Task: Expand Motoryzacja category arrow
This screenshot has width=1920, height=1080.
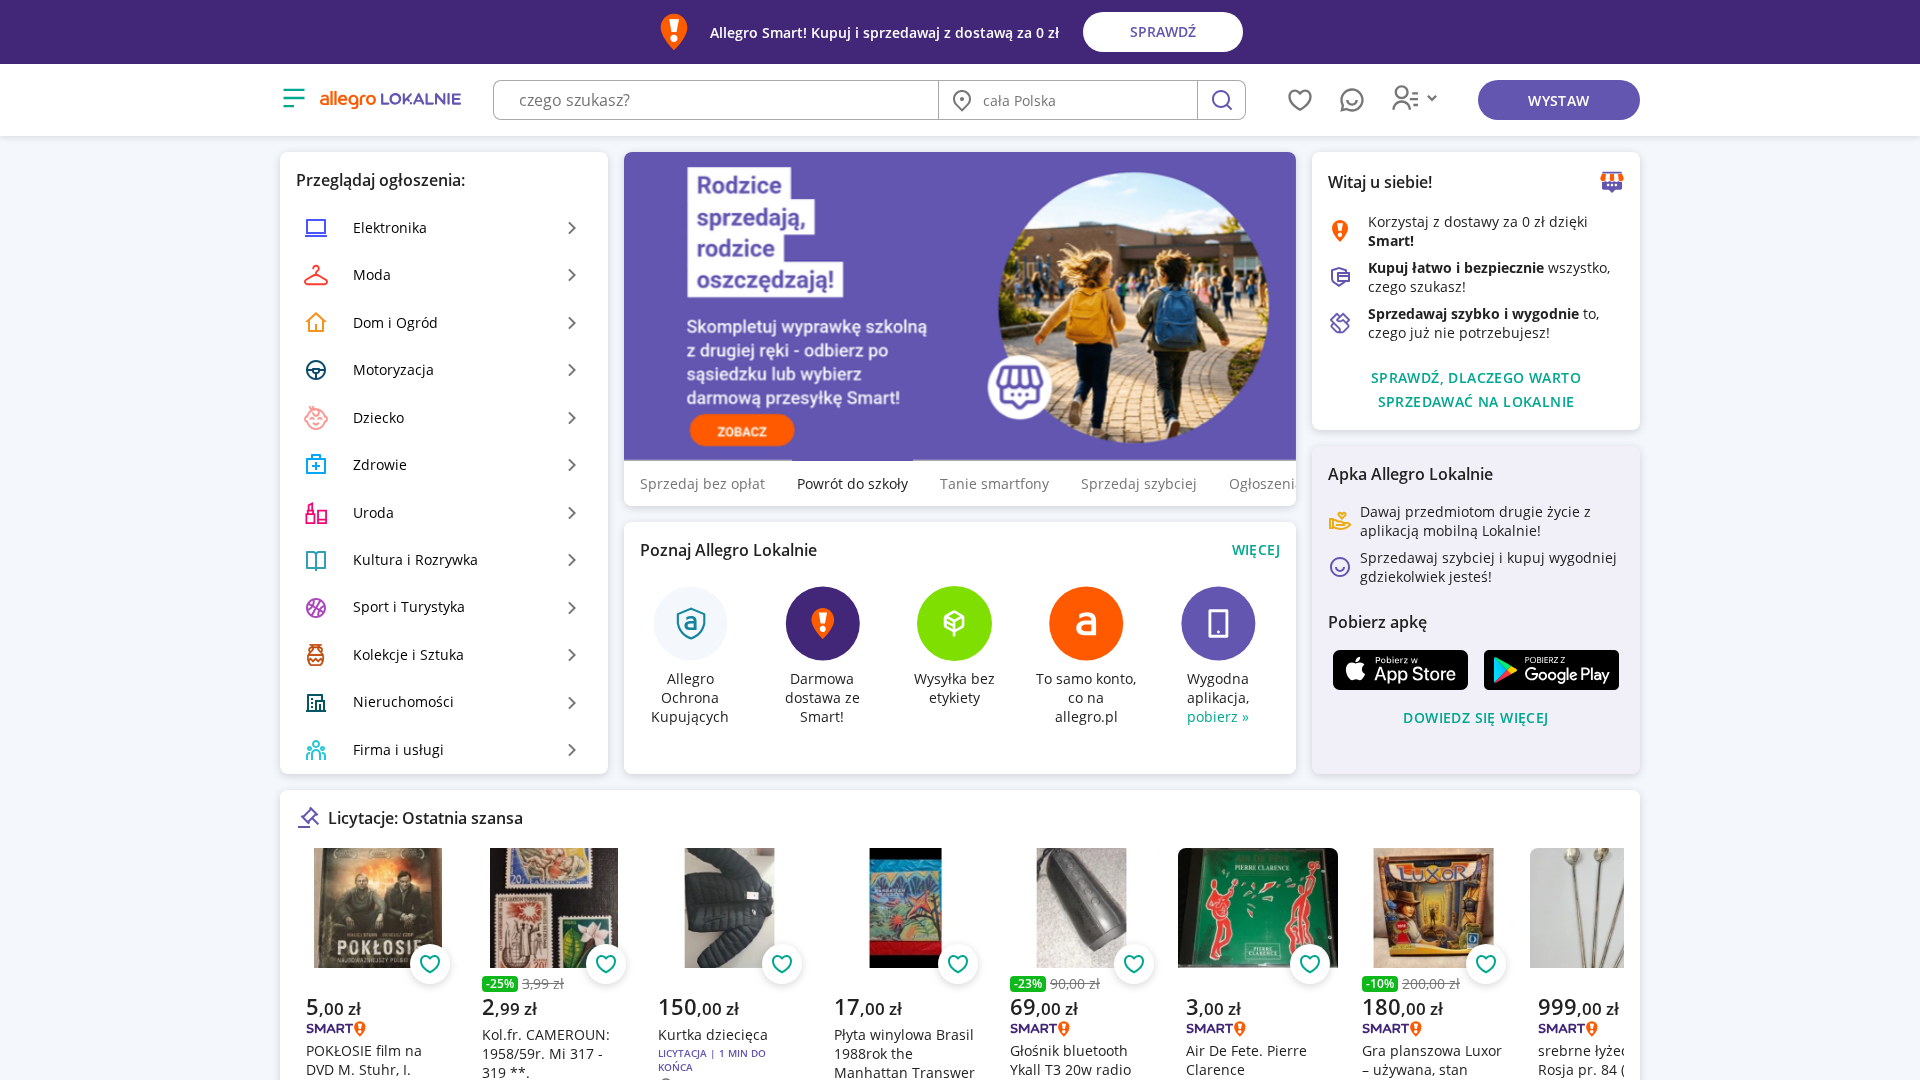Action: point(572,370)
